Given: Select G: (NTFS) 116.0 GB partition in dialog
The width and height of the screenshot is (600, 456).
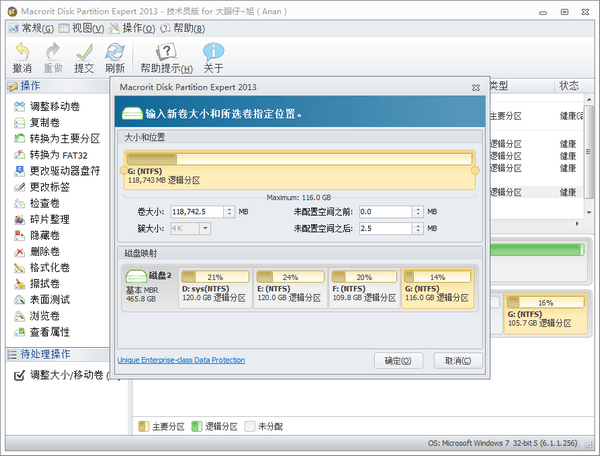Looking at the screenshot, I should tap(437, 288).
